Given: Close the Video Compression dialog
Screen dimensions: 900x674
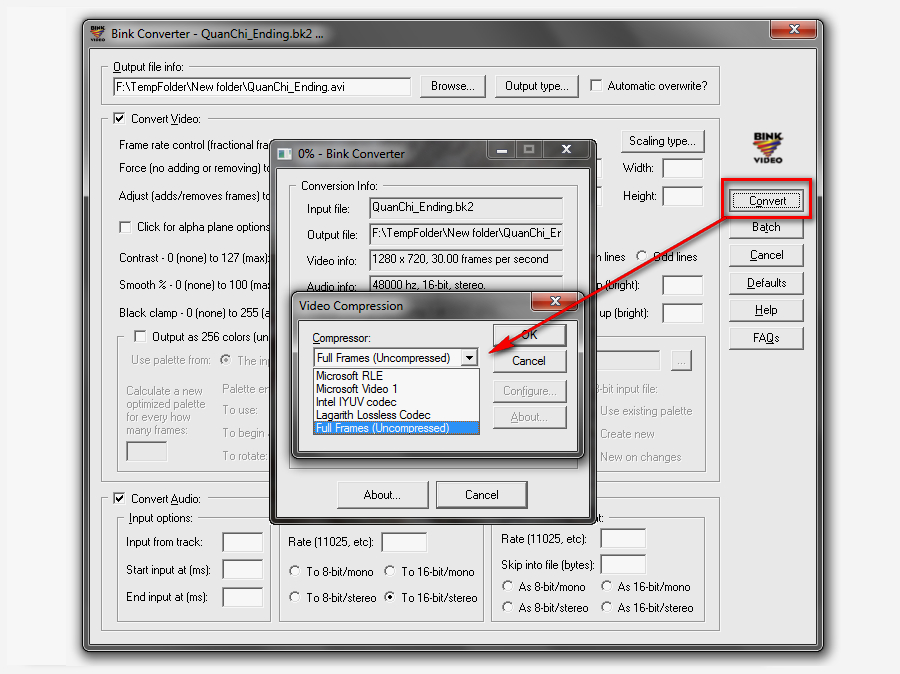Looking at the screenshot, I should pyautogui.click(x=555, y=301).
